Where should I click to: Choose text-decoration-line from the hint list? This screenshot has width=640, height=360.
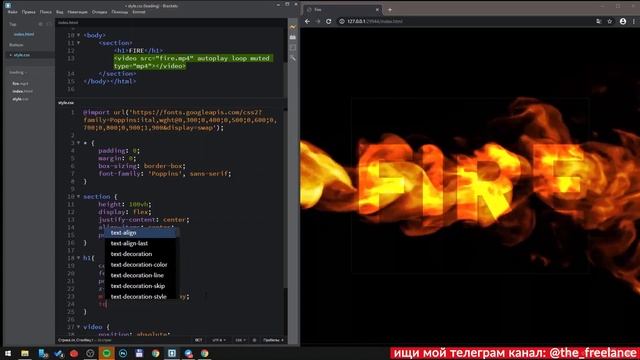pos(141,275)
